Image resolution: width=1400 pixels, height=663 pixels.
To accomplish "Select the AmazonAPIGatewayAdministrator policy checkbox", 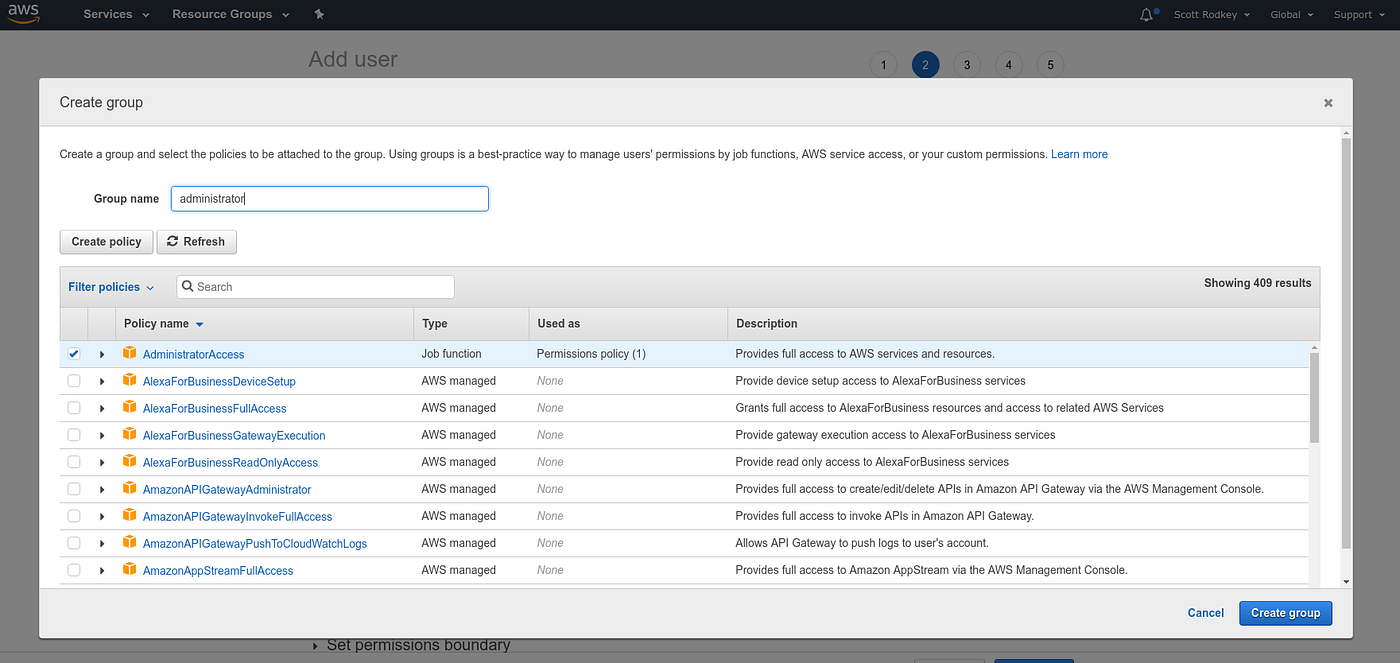I will [73, 489].
